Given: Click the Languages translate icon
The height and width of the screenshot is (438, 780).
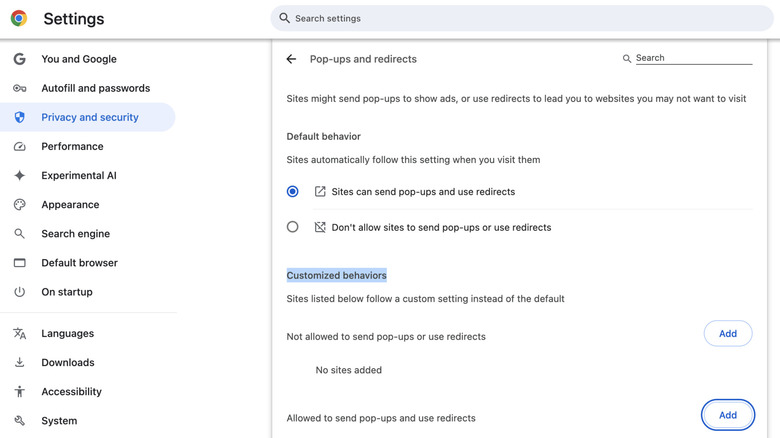Looking at the screenshot, I should point(19,333).
